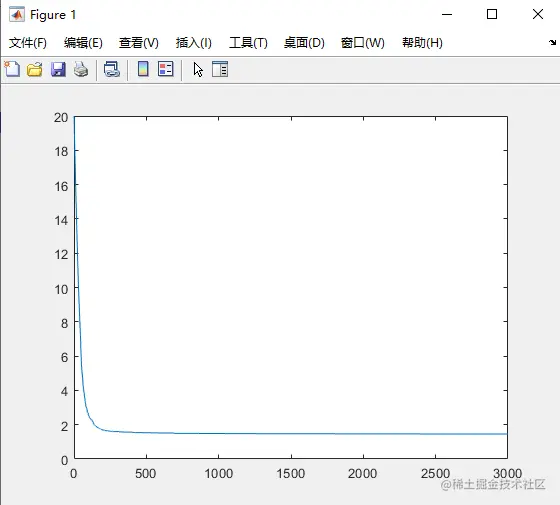Open the 窗口(W) menu
Viewport: 560px width, 505px height.
point(362,43)
